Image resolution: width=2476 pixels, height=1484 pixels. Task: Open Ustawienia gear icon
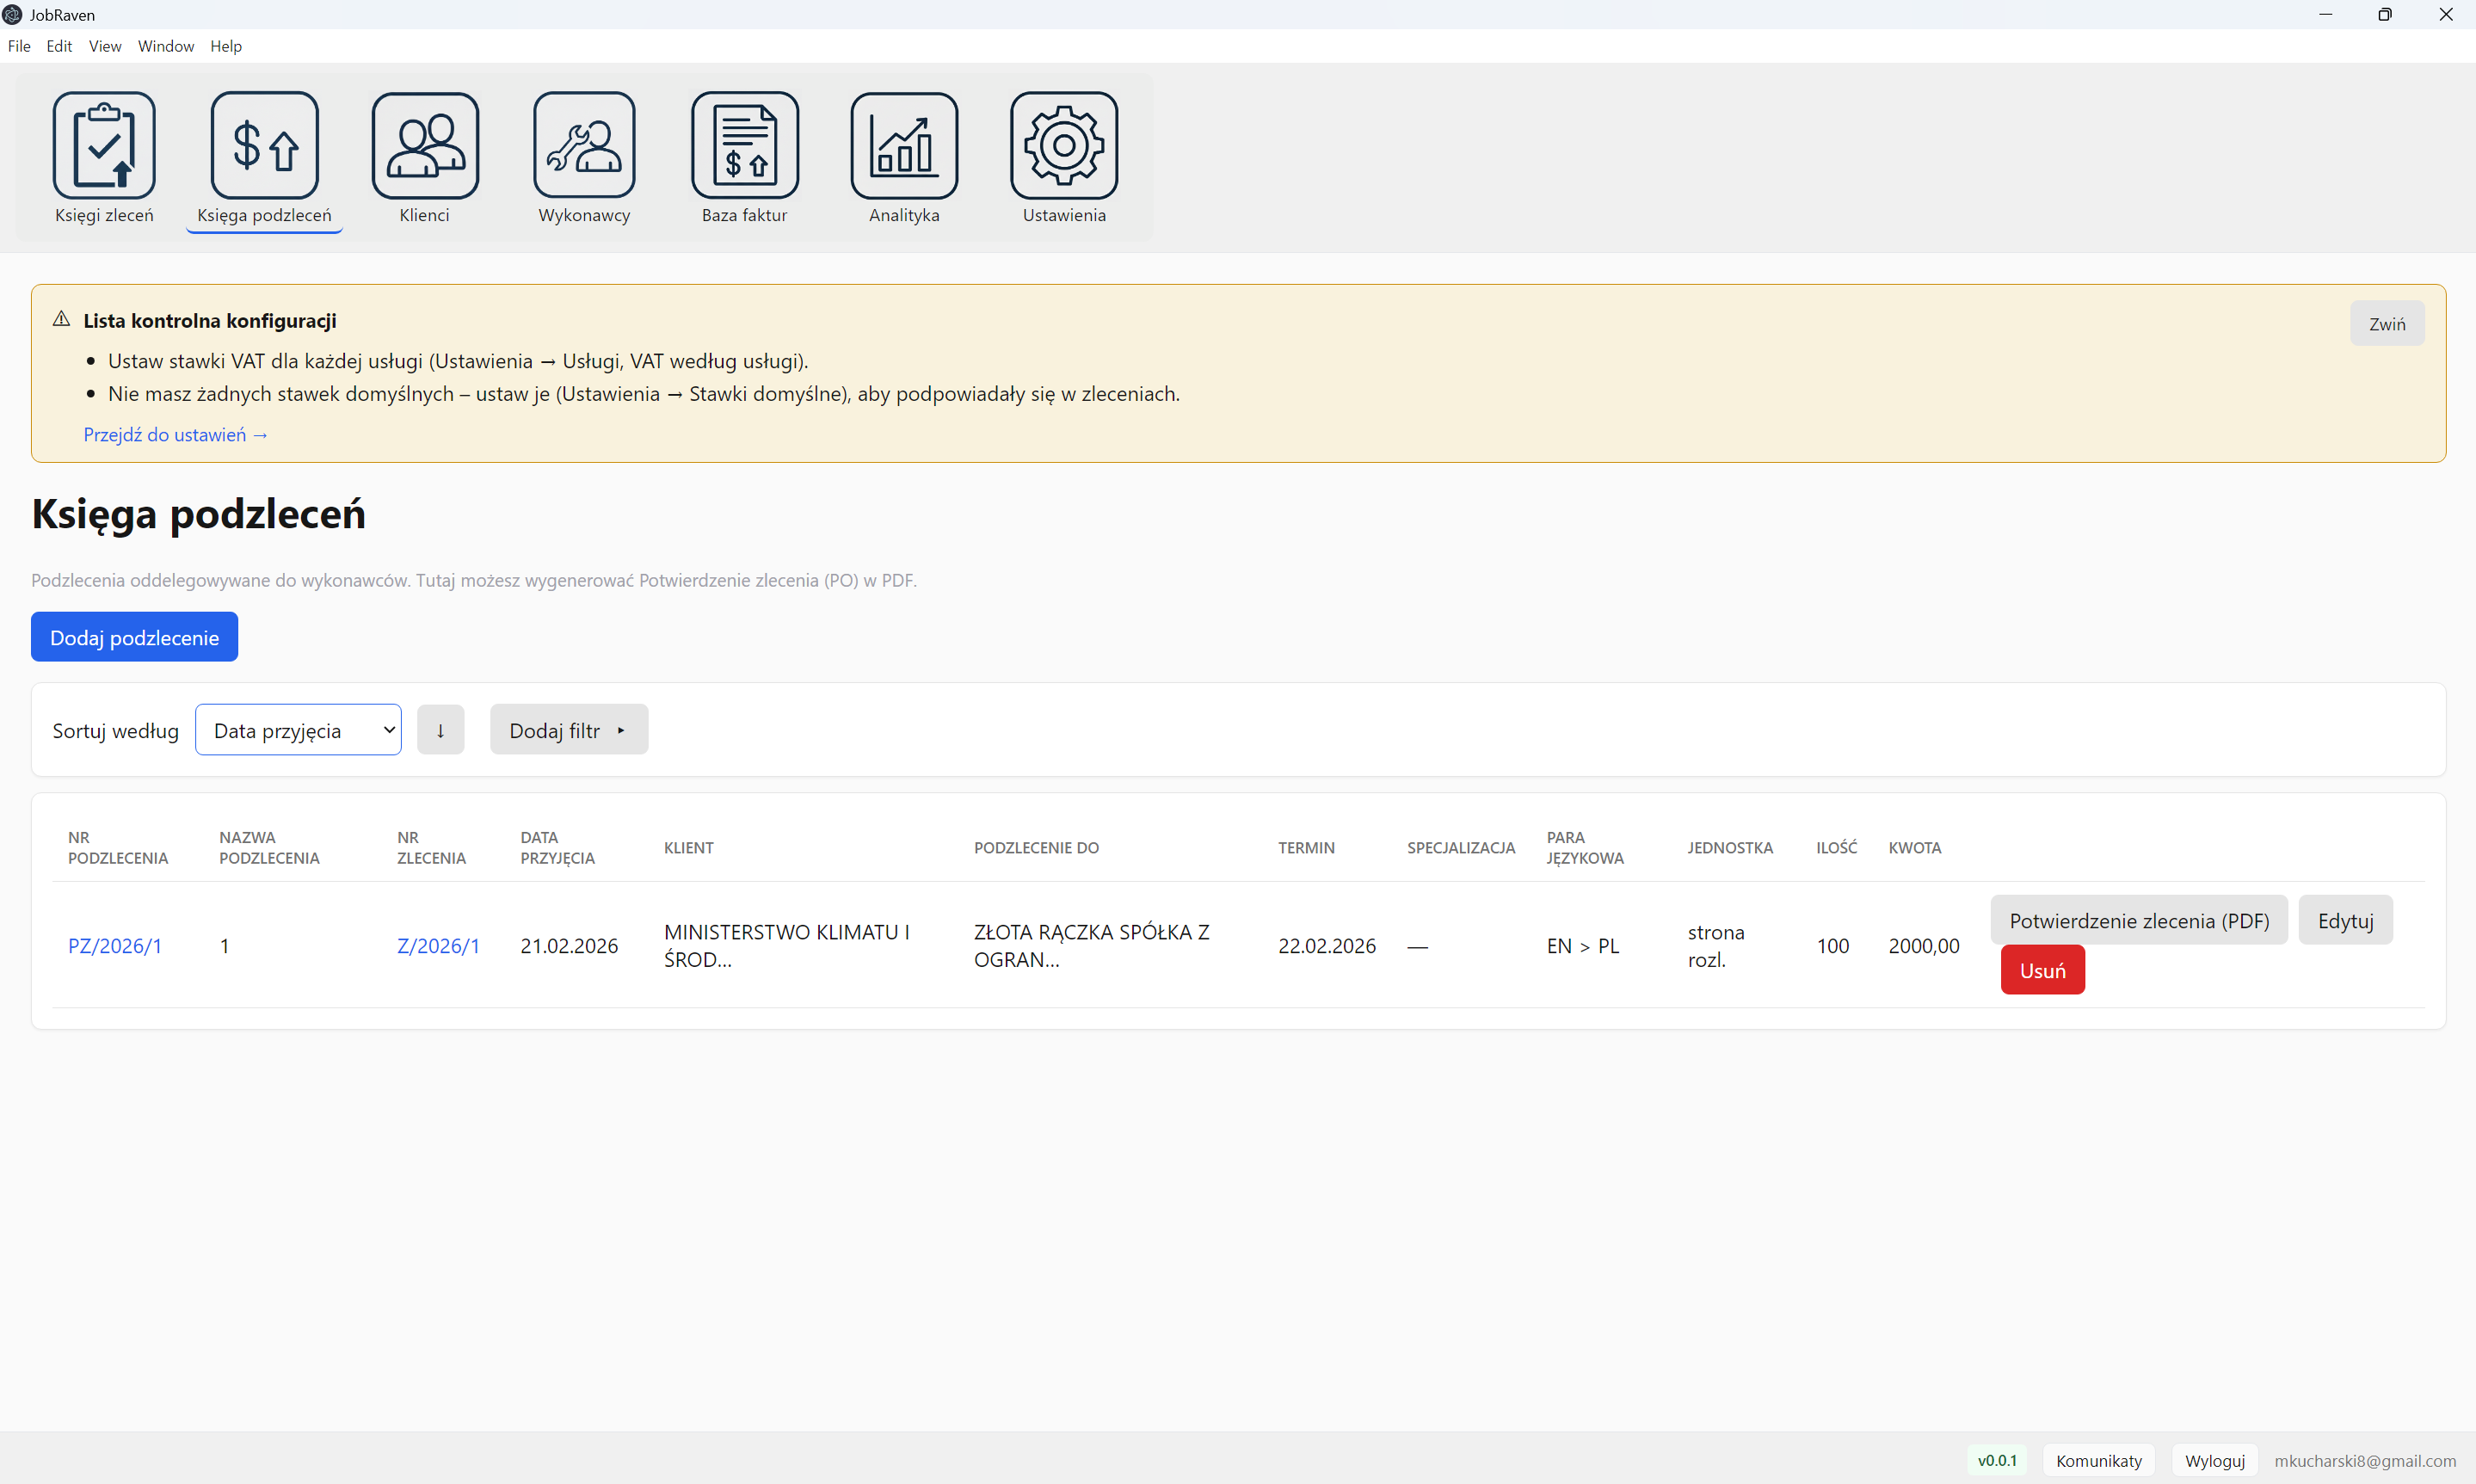point(1063,146)
